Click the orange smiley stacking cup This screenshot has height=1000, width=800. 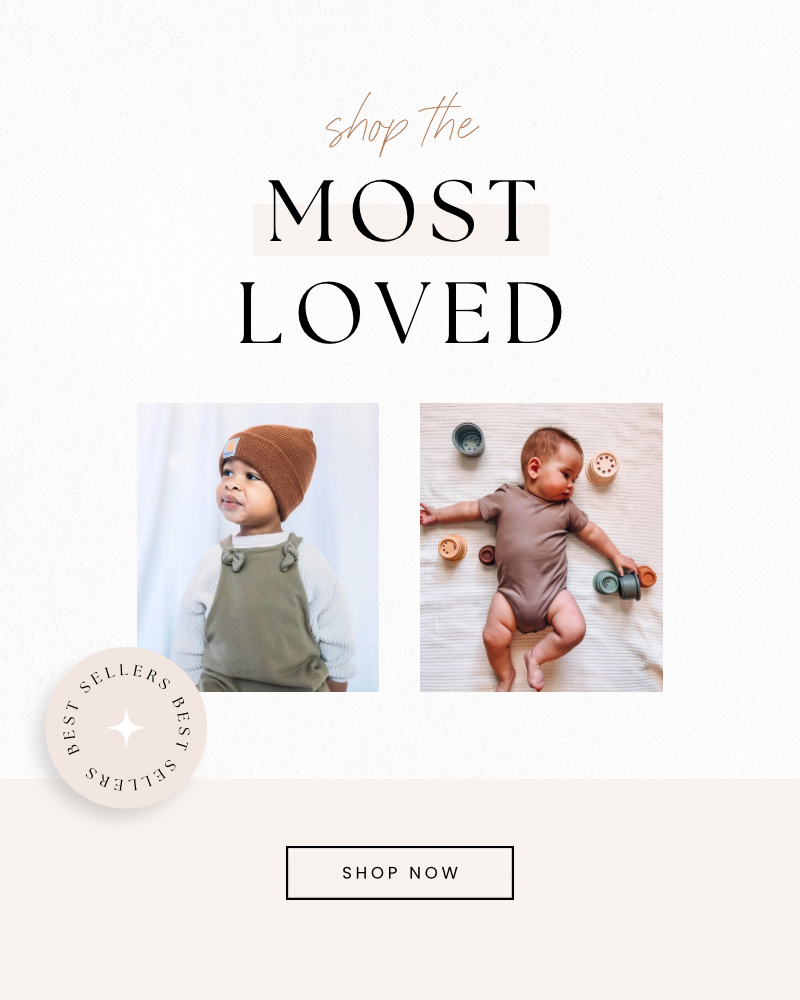(x=452, y=548)
